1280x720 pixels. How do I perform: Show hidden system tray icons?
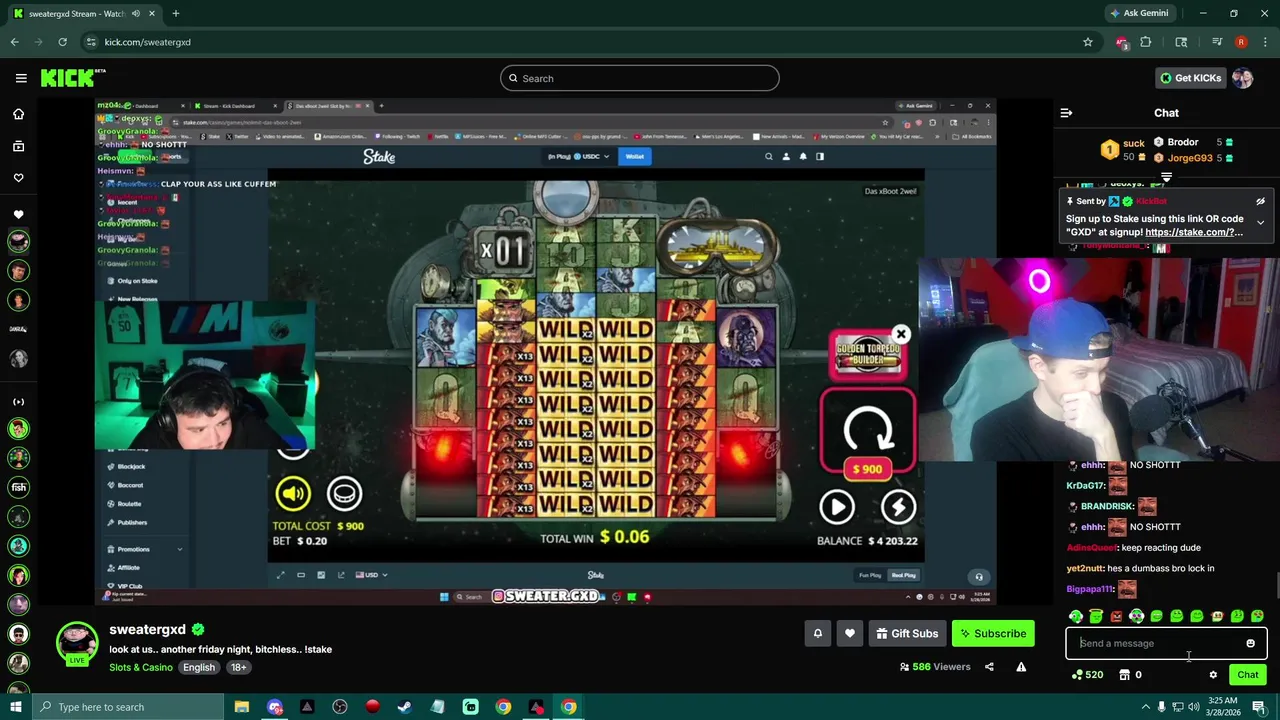tap(1146, 707)
